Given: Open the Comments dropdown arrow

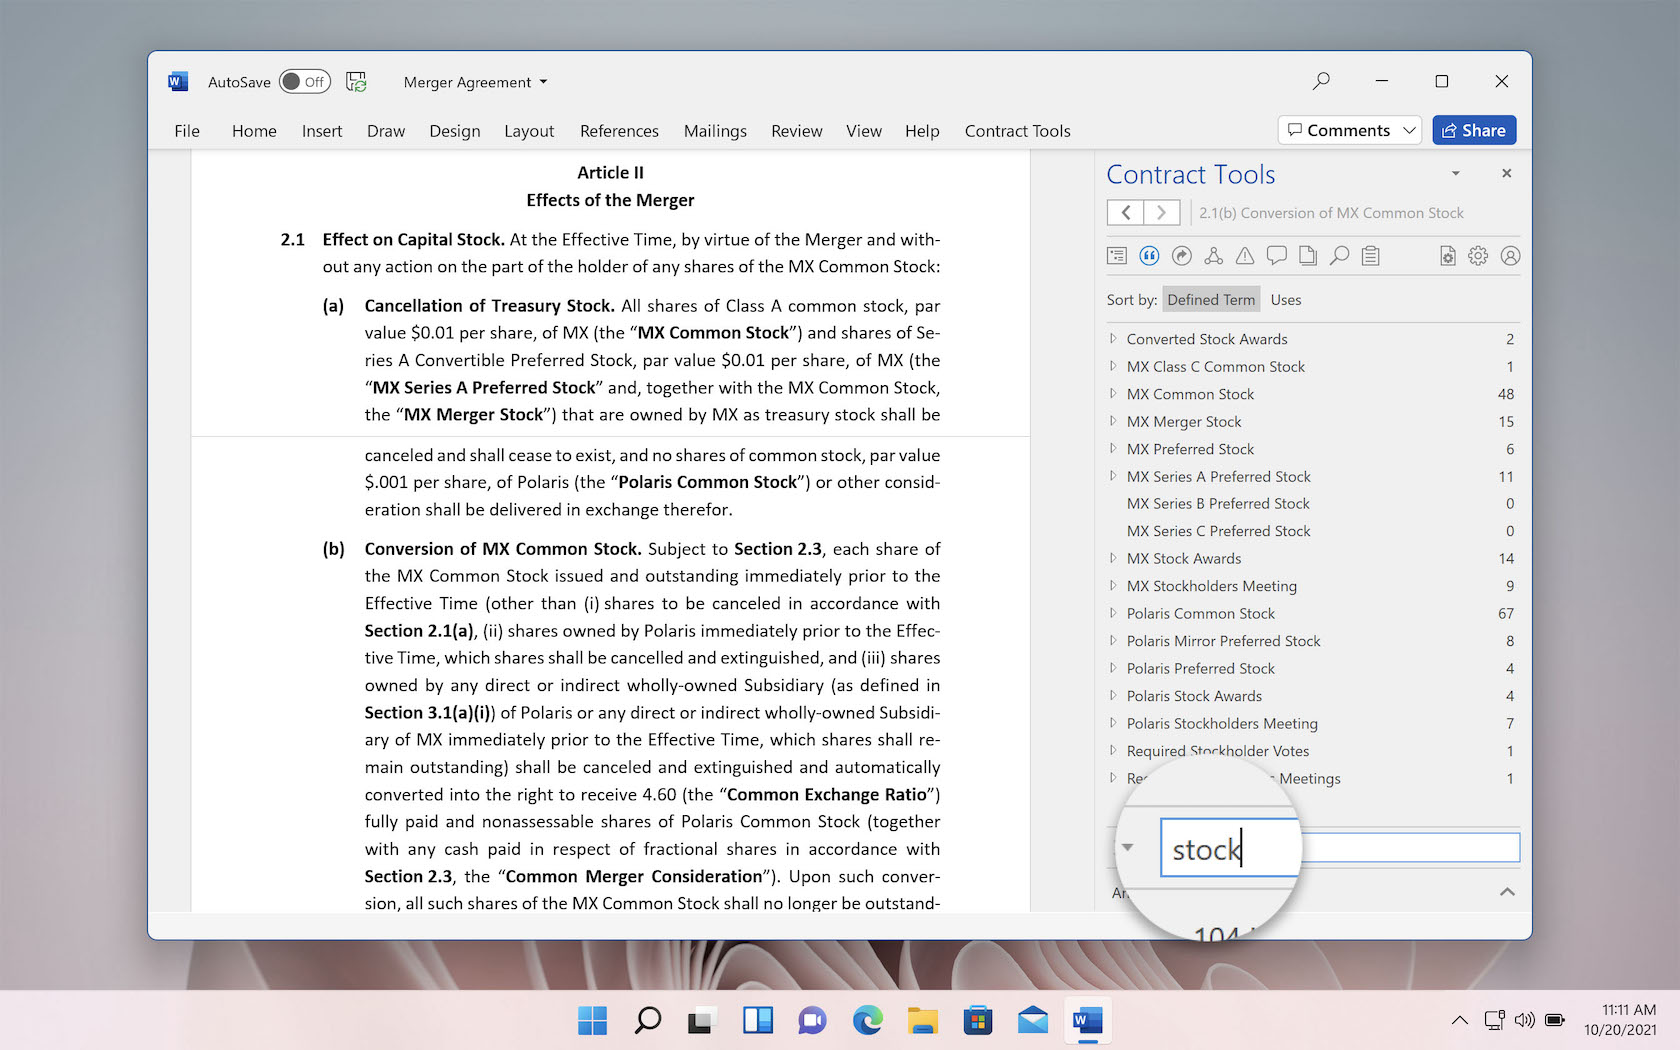Looking at the screenshot, I should pyautogui.click(x=1409, y=131).
